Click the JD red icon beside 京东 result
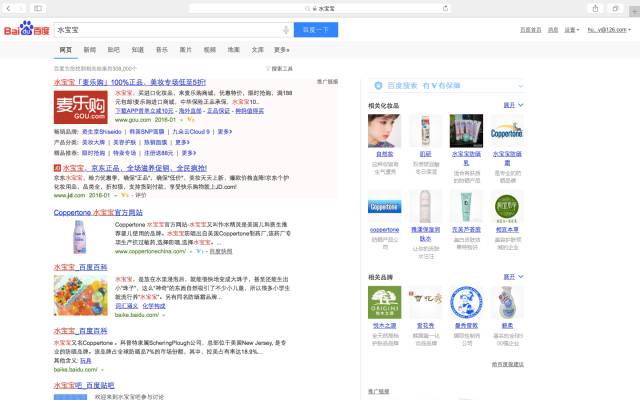The image size is (640, 400). [x=57, y=168]
